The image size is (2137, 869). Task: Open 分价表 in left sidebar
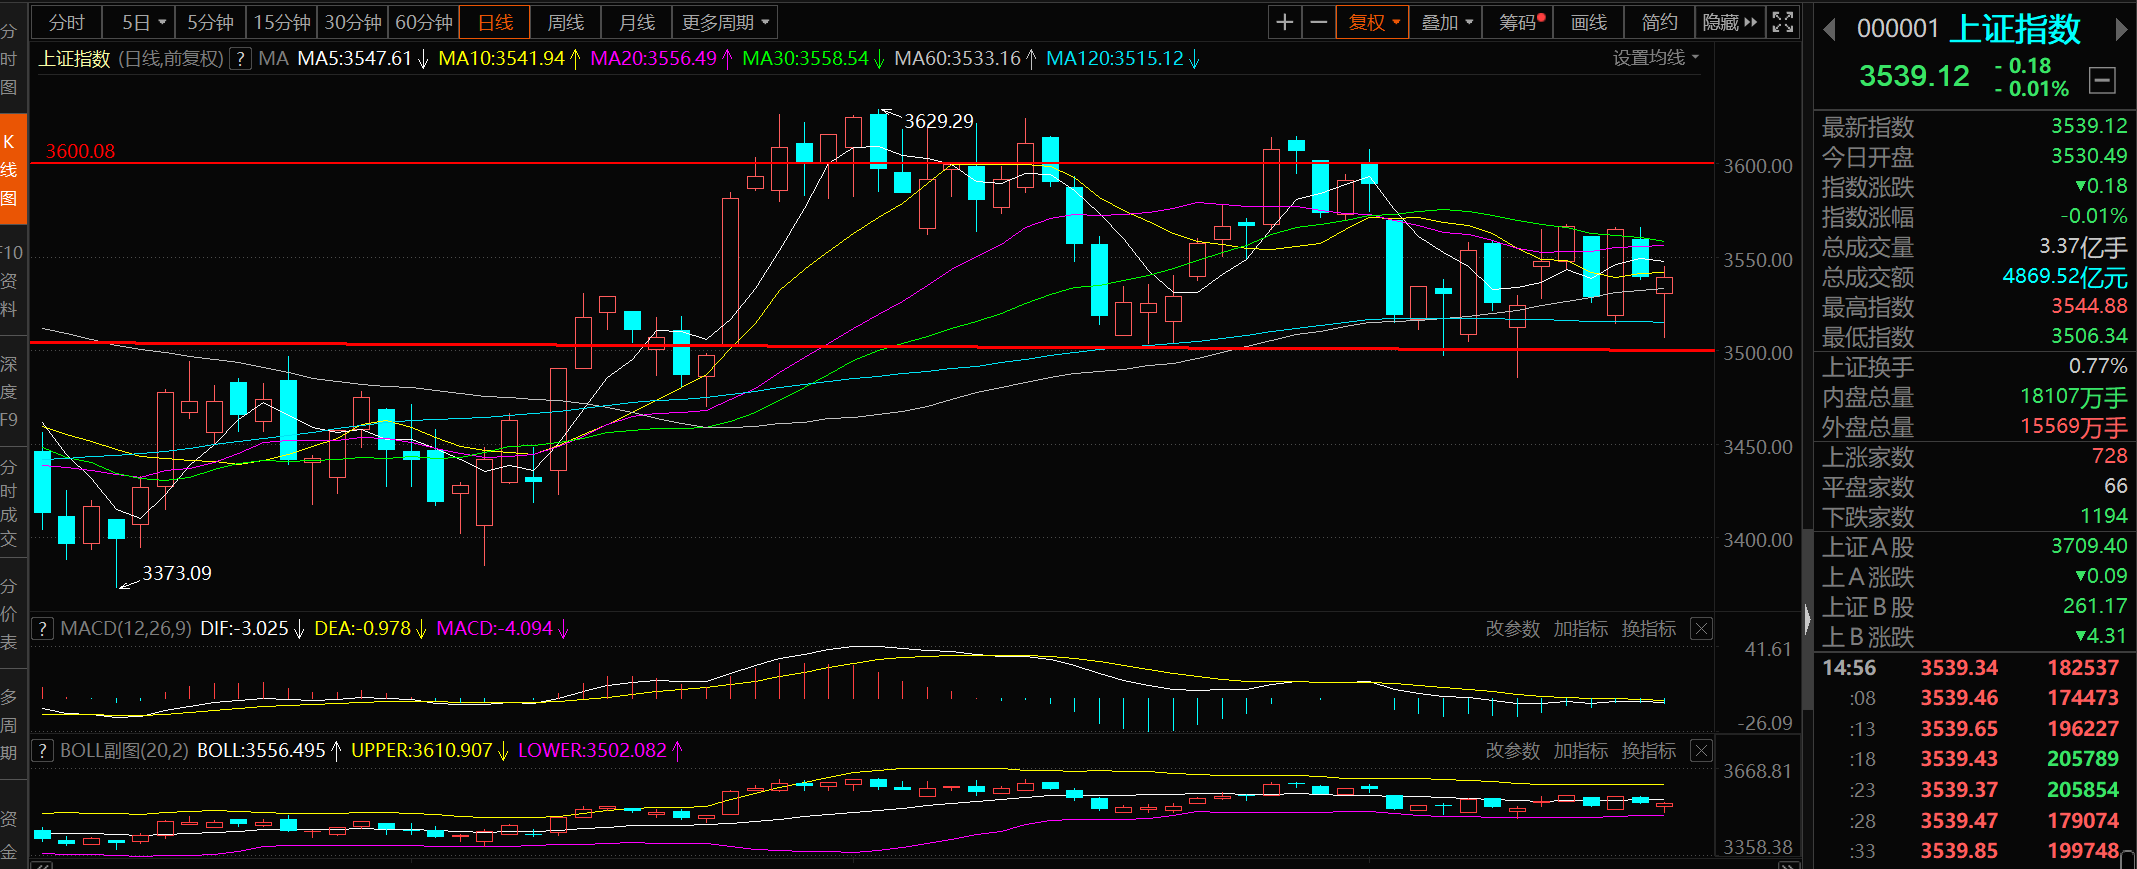click(9, 613)
